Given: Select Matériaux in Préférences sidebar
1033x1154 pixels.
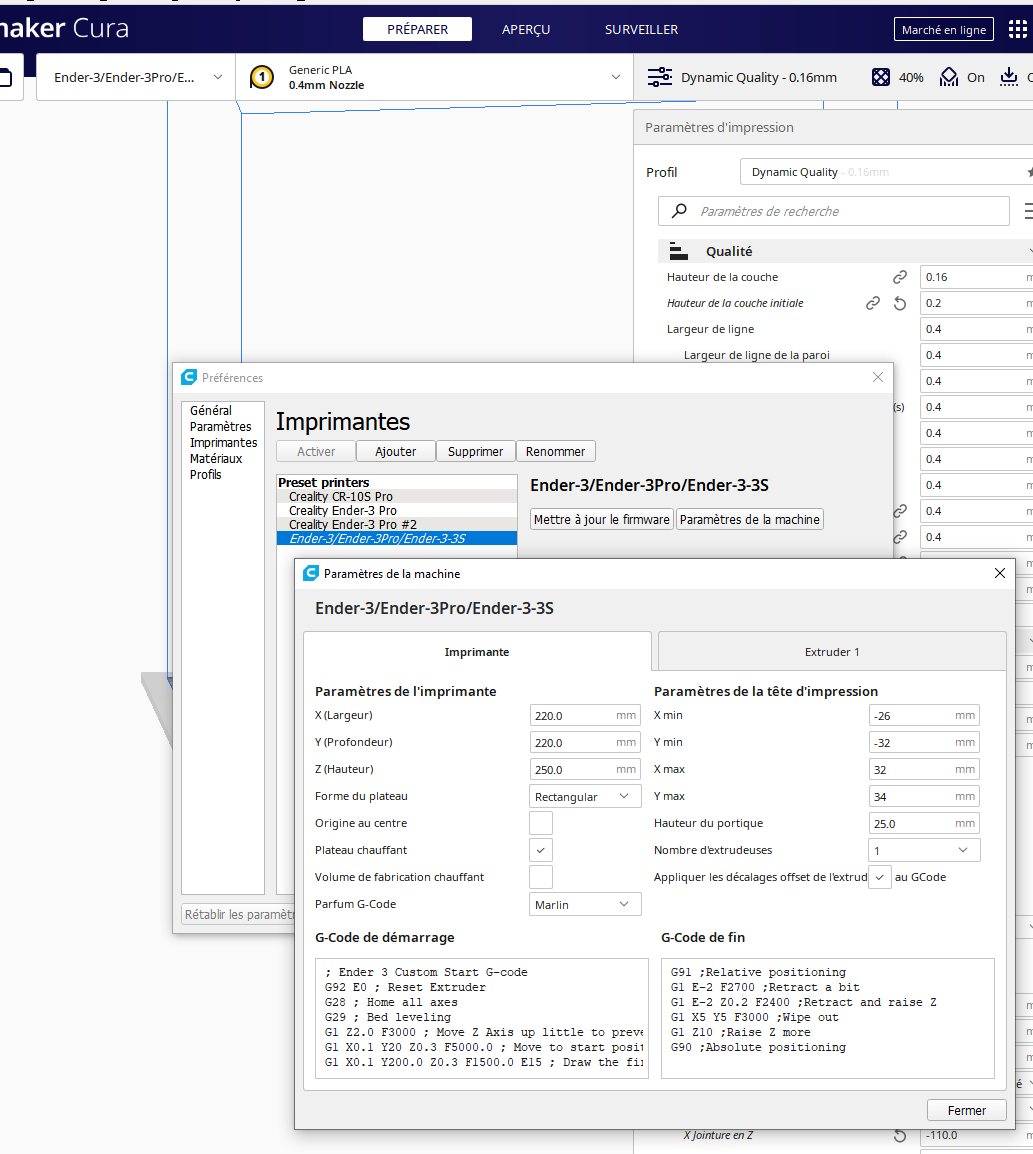Looking at the screenshot, I should pos(216,459).
